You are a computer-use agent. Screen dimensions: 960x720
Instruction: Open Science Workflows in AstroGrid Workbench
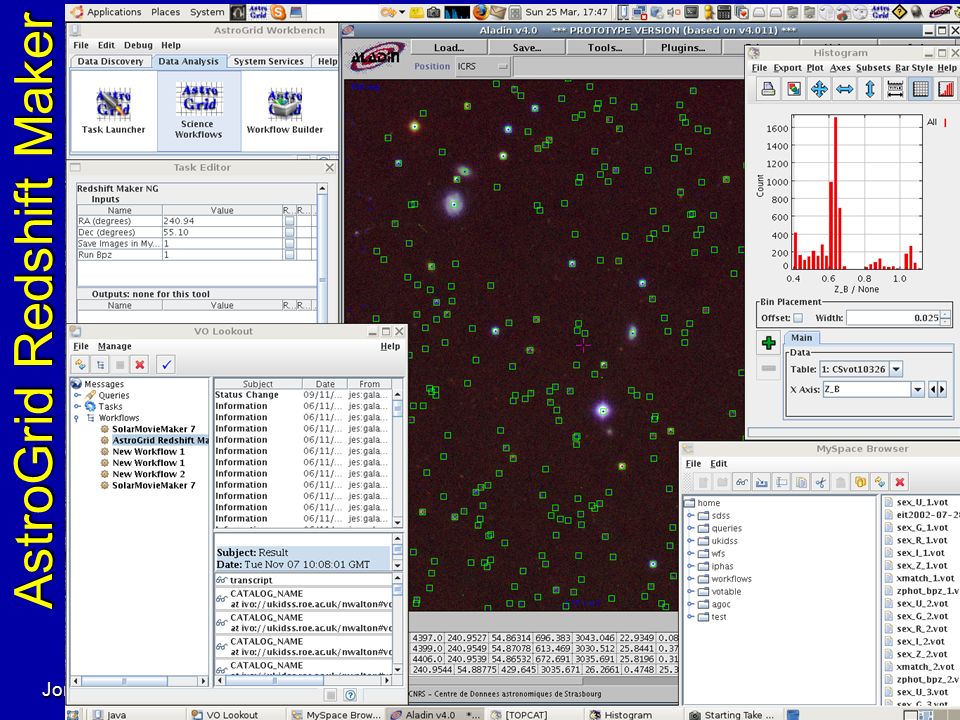pos(198,111)
